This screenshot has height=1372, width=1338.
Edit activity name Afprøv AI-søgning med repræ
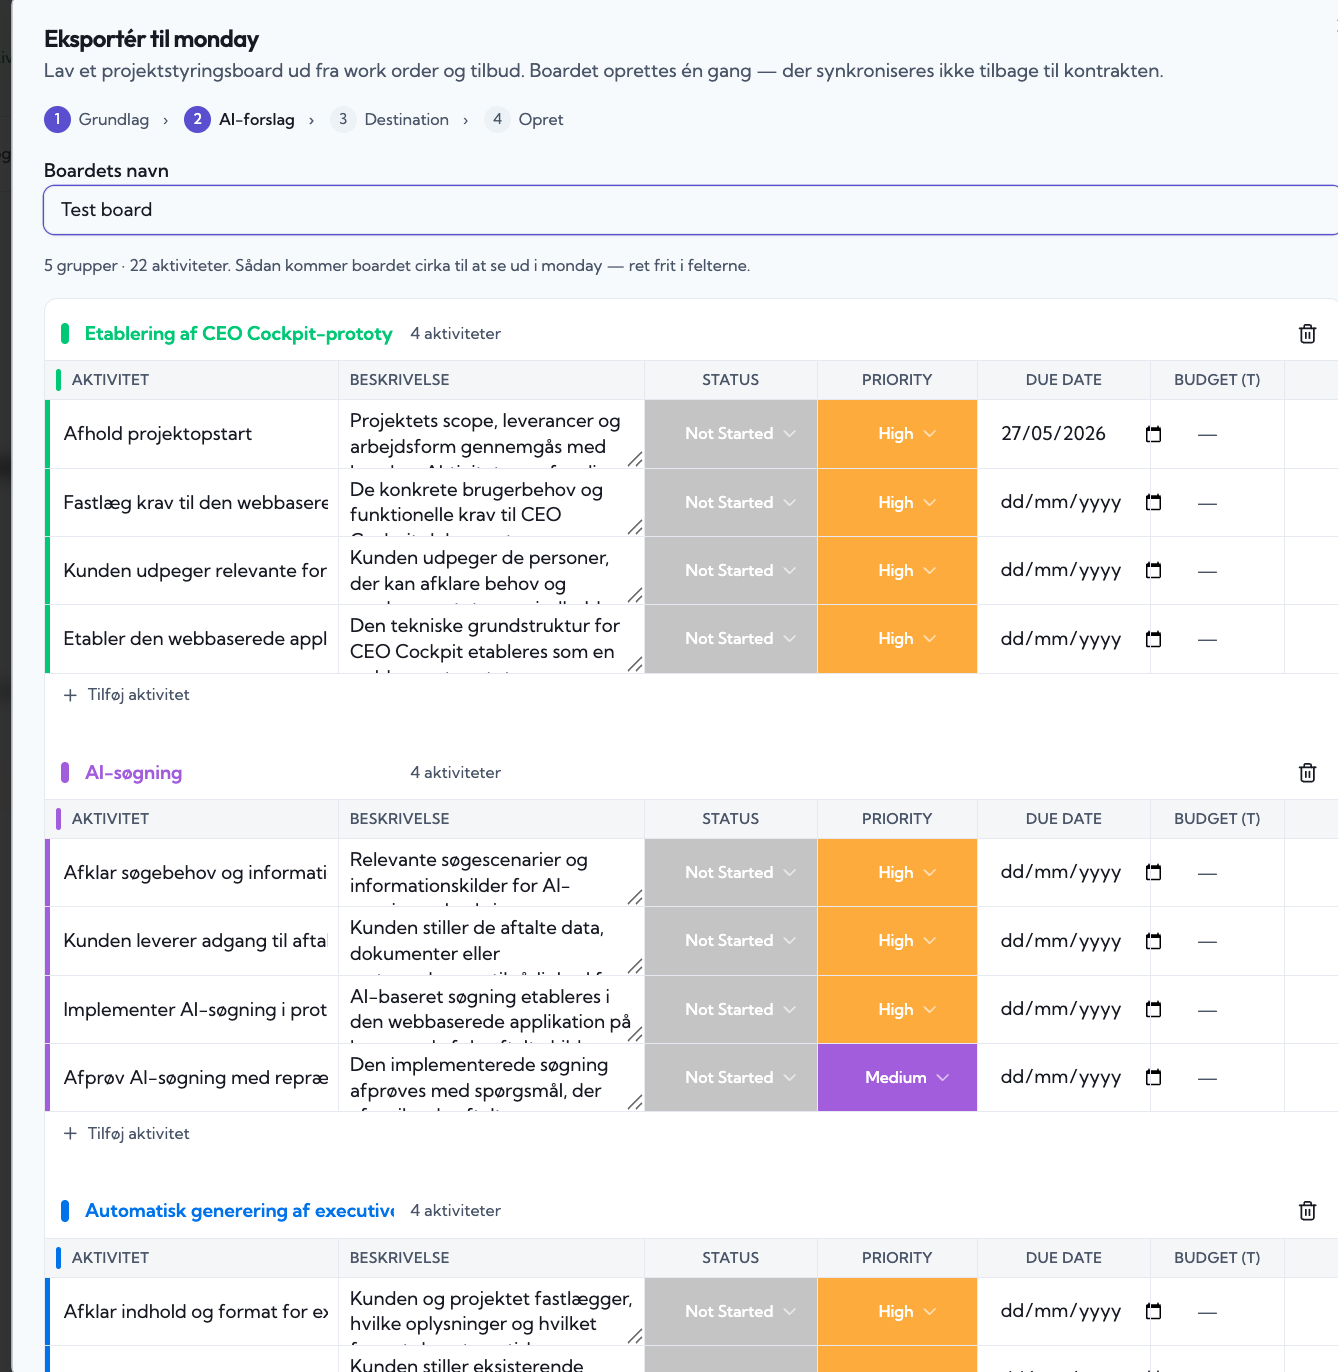[x=195, y=1077]
